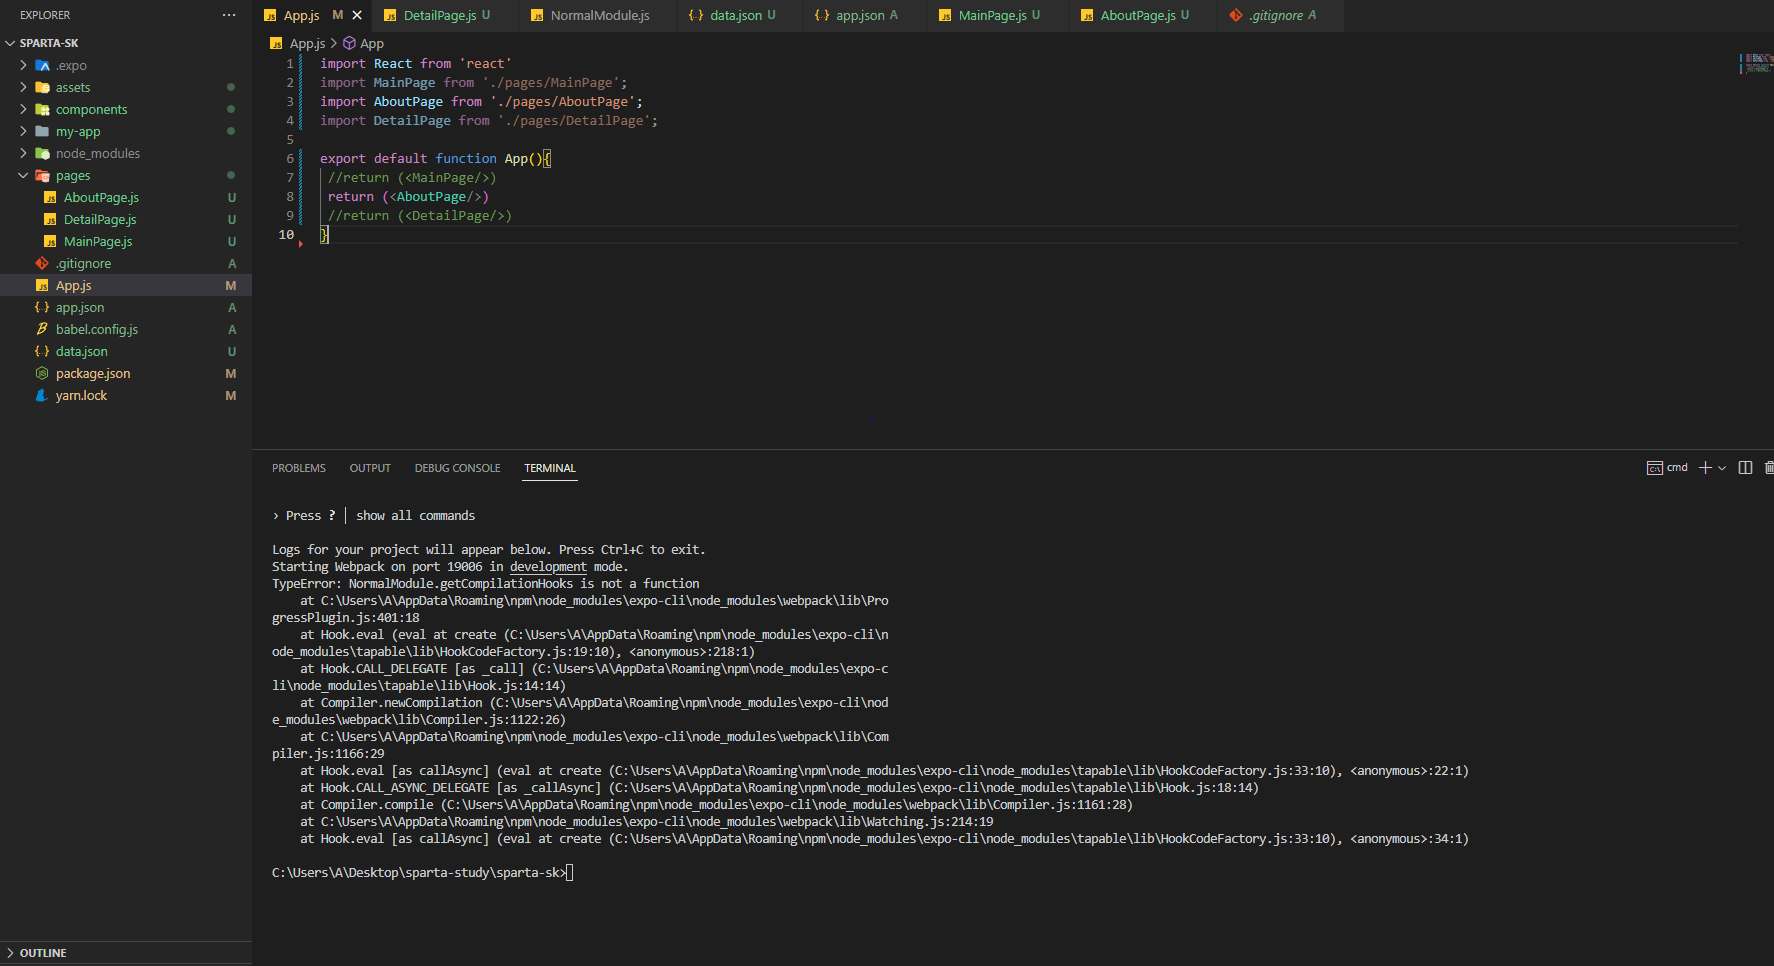The height and width of the screenshot is (966, 1774).
Task: Click the minimap code overview
Action: tap(1757, 63)
